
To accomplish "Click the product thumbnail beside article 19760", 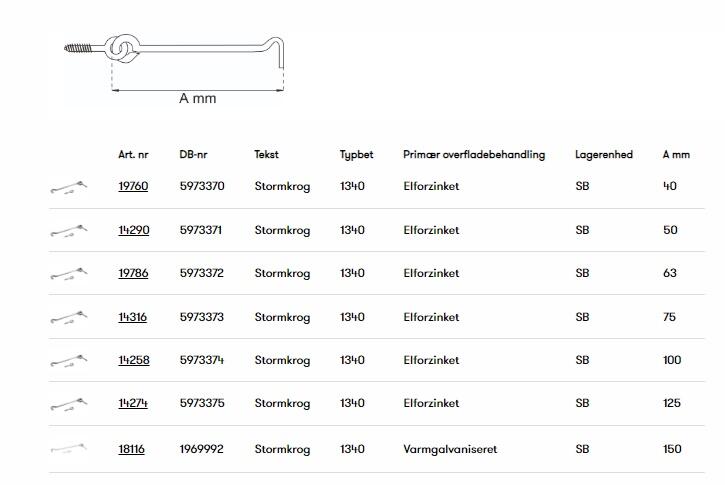I will (68, 187).
